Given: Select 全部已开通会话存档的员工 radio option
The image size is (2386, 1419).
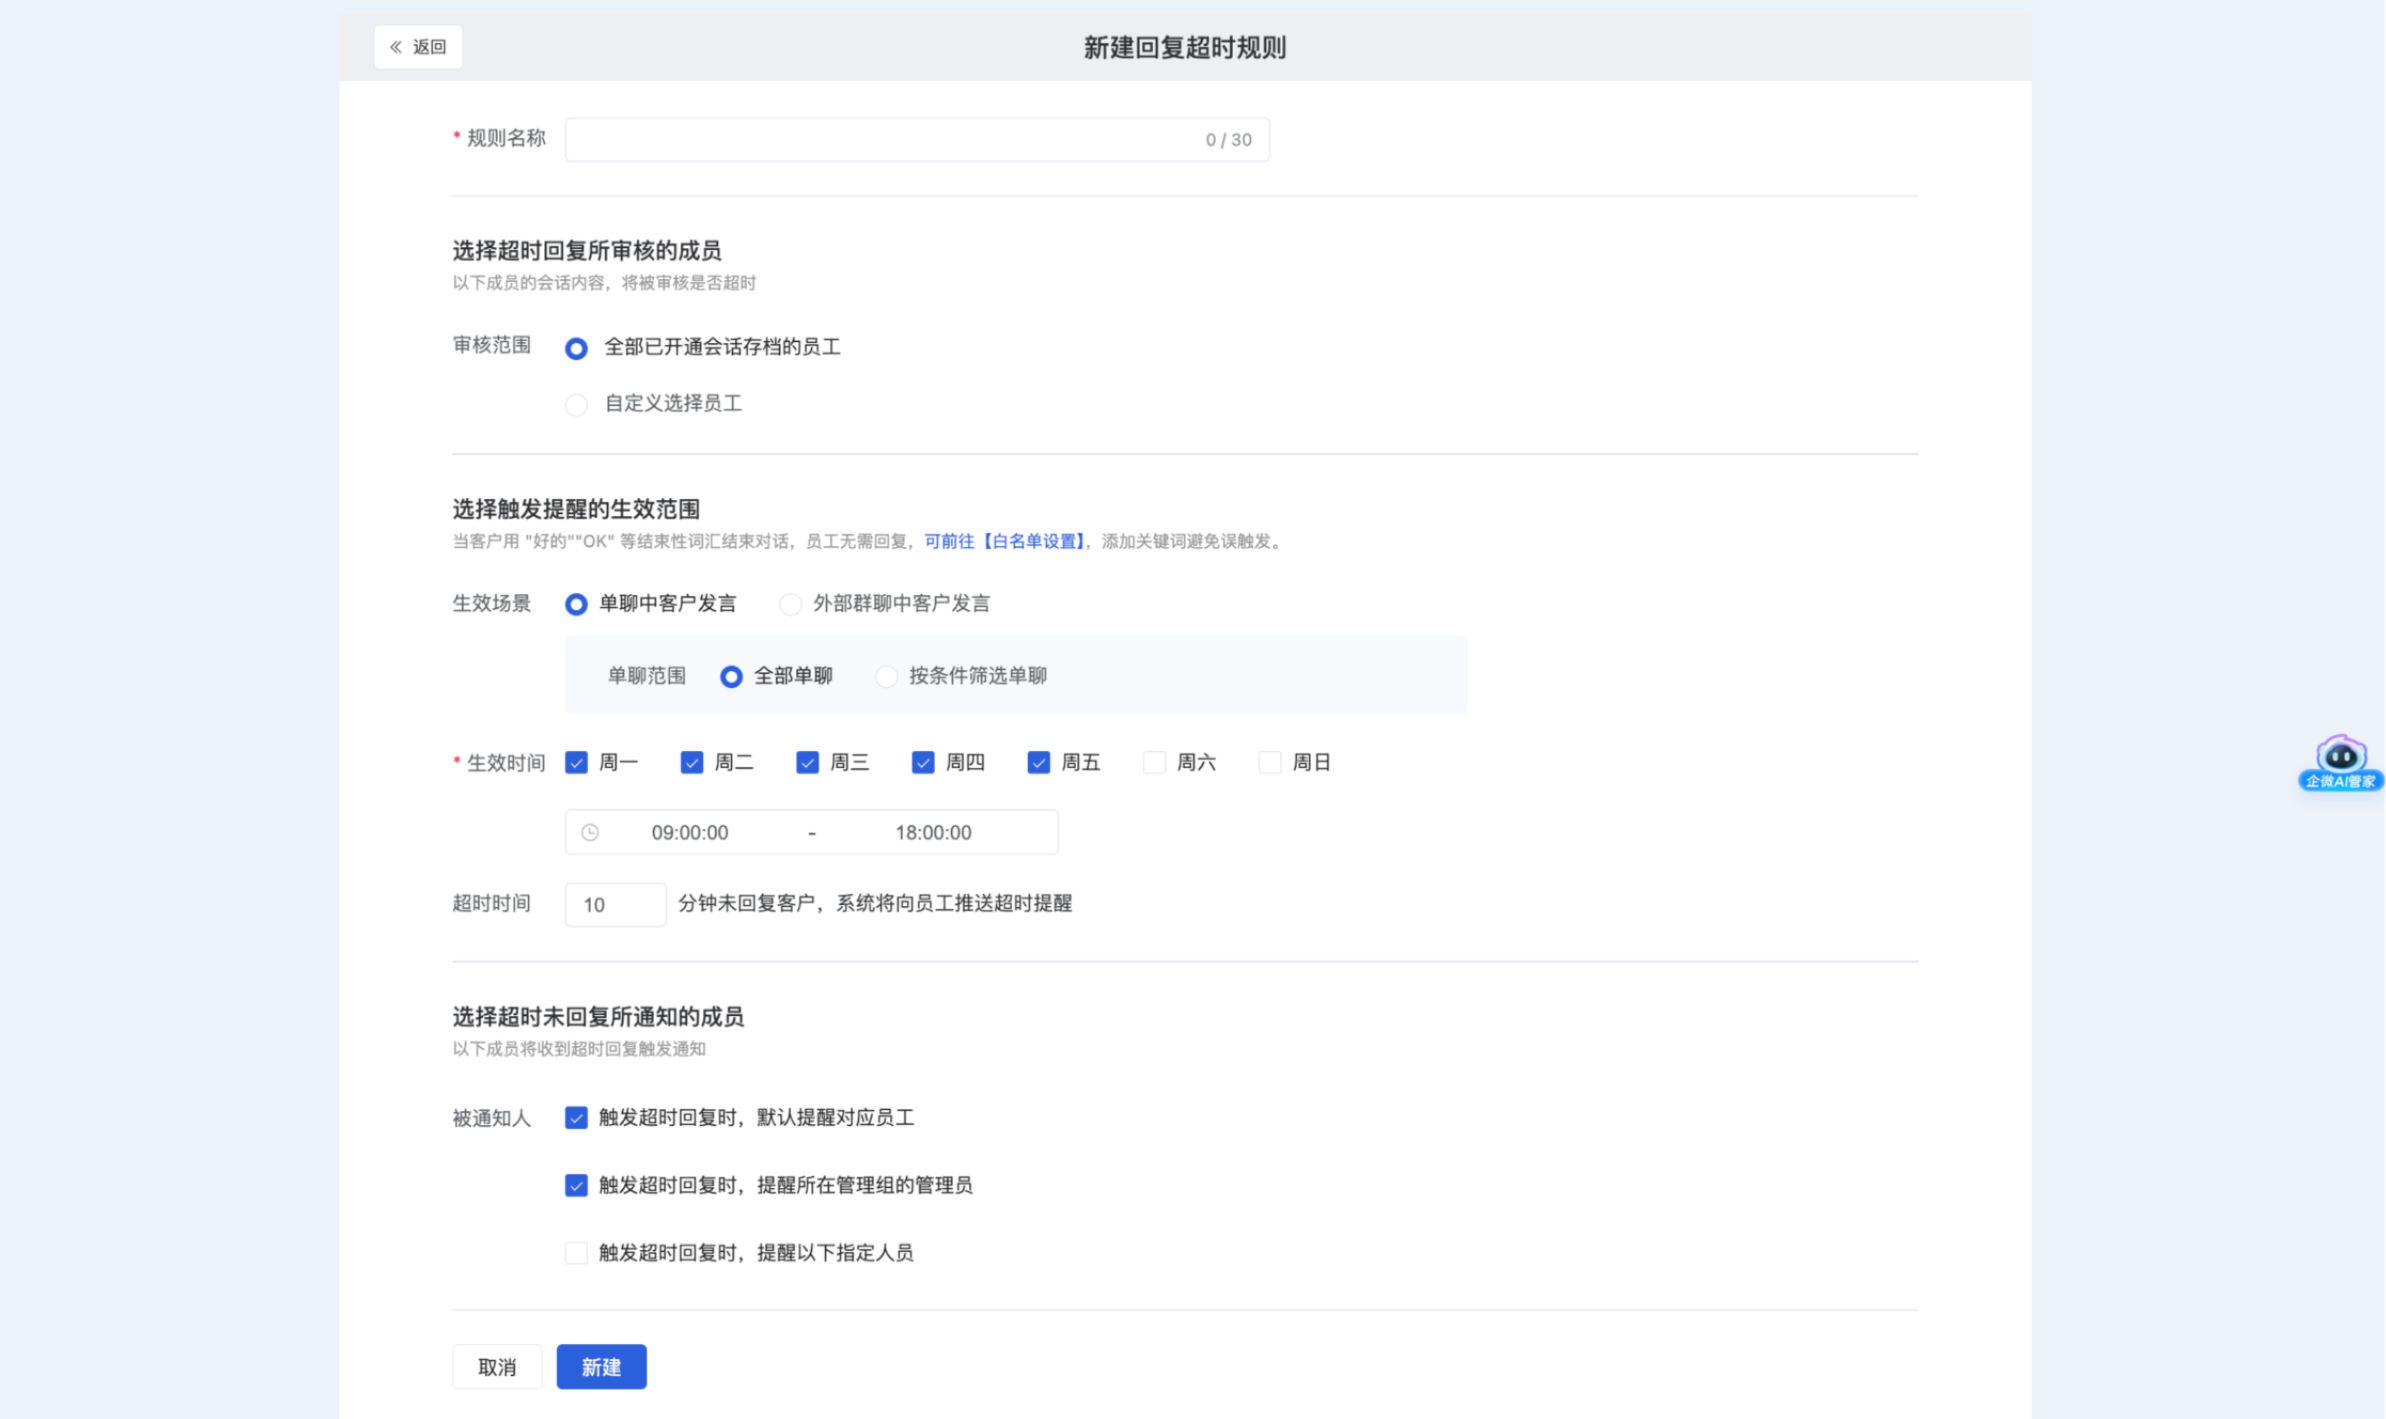Looking at the screenshot, I should click(x=576, y=348).
